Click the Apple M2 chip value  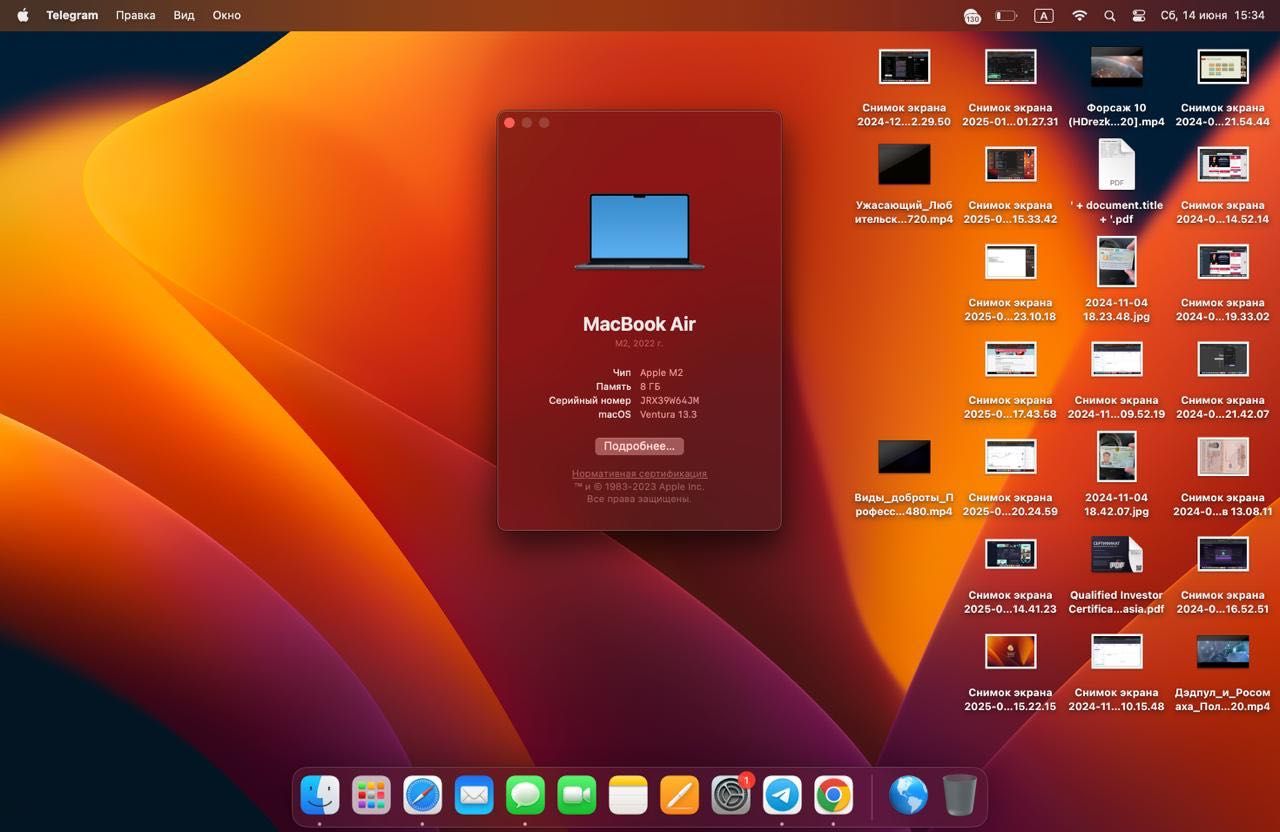(x=661, y=373)
